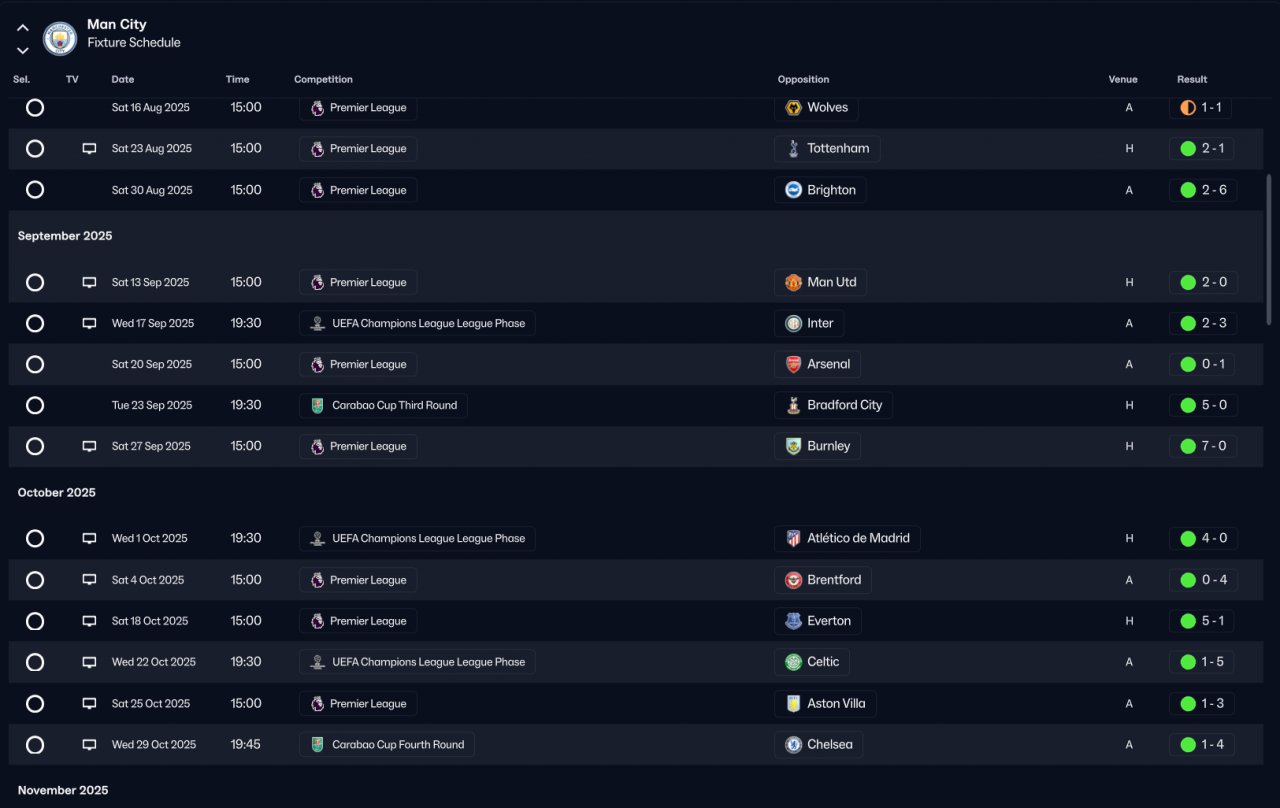Image resolution: width=1280 pixels, height=808 pixels.
Task: Open the 2-1 result against Tottenham
Action: coord(1203,149)
